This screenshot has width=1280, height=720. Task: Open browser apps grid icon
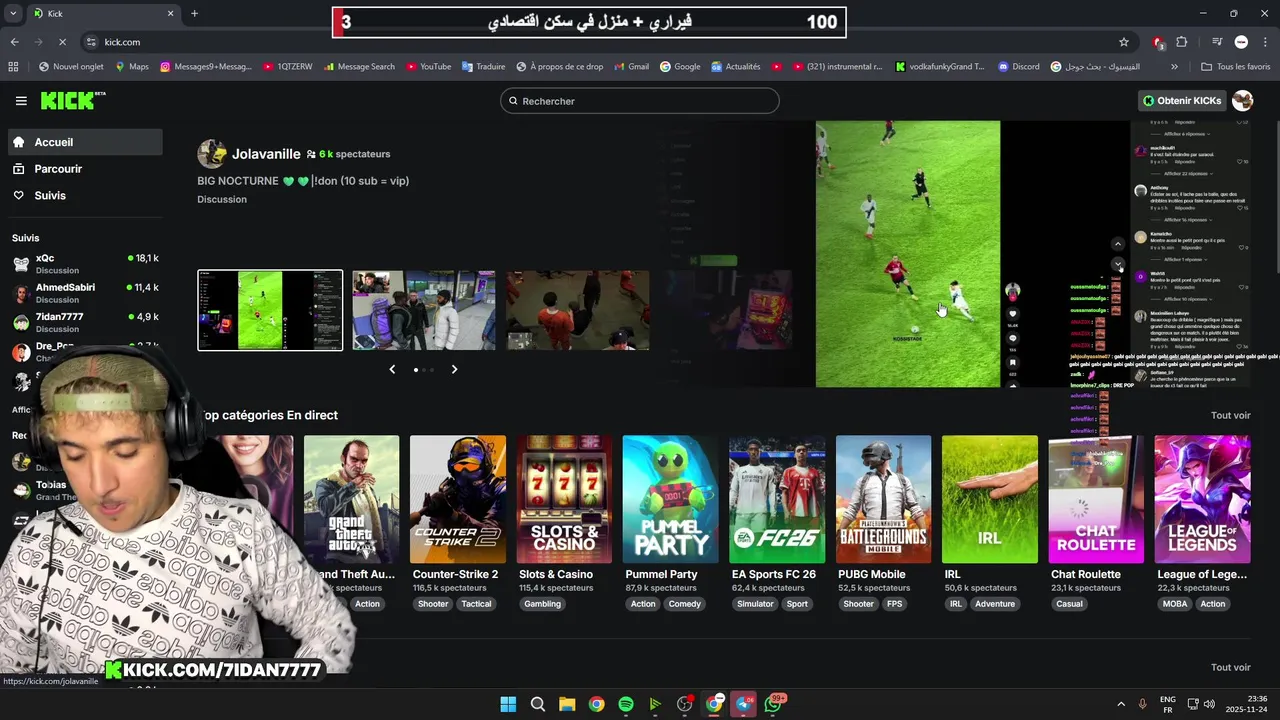pyautogui.click(x=13, y=67)
